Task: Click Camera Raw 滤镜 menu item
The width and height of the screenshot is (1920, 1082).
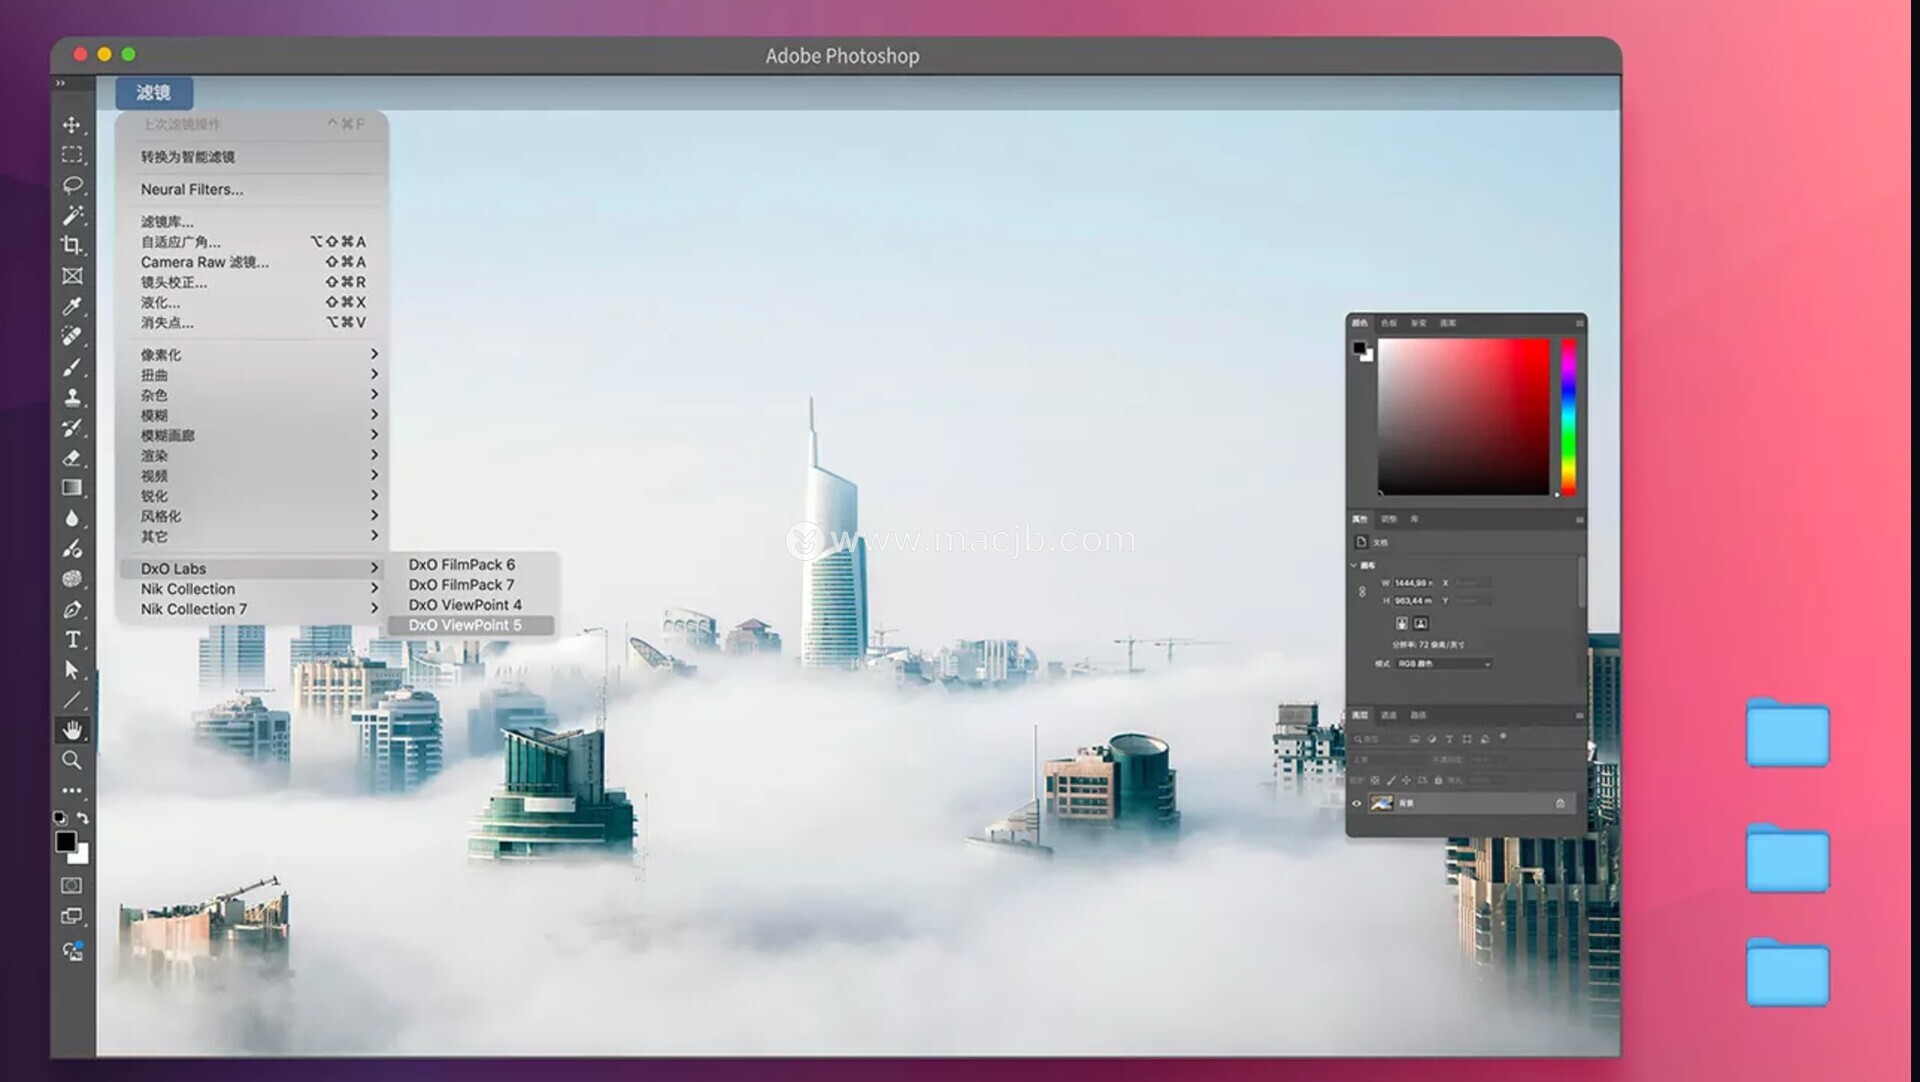Action: tap(205, 262)
